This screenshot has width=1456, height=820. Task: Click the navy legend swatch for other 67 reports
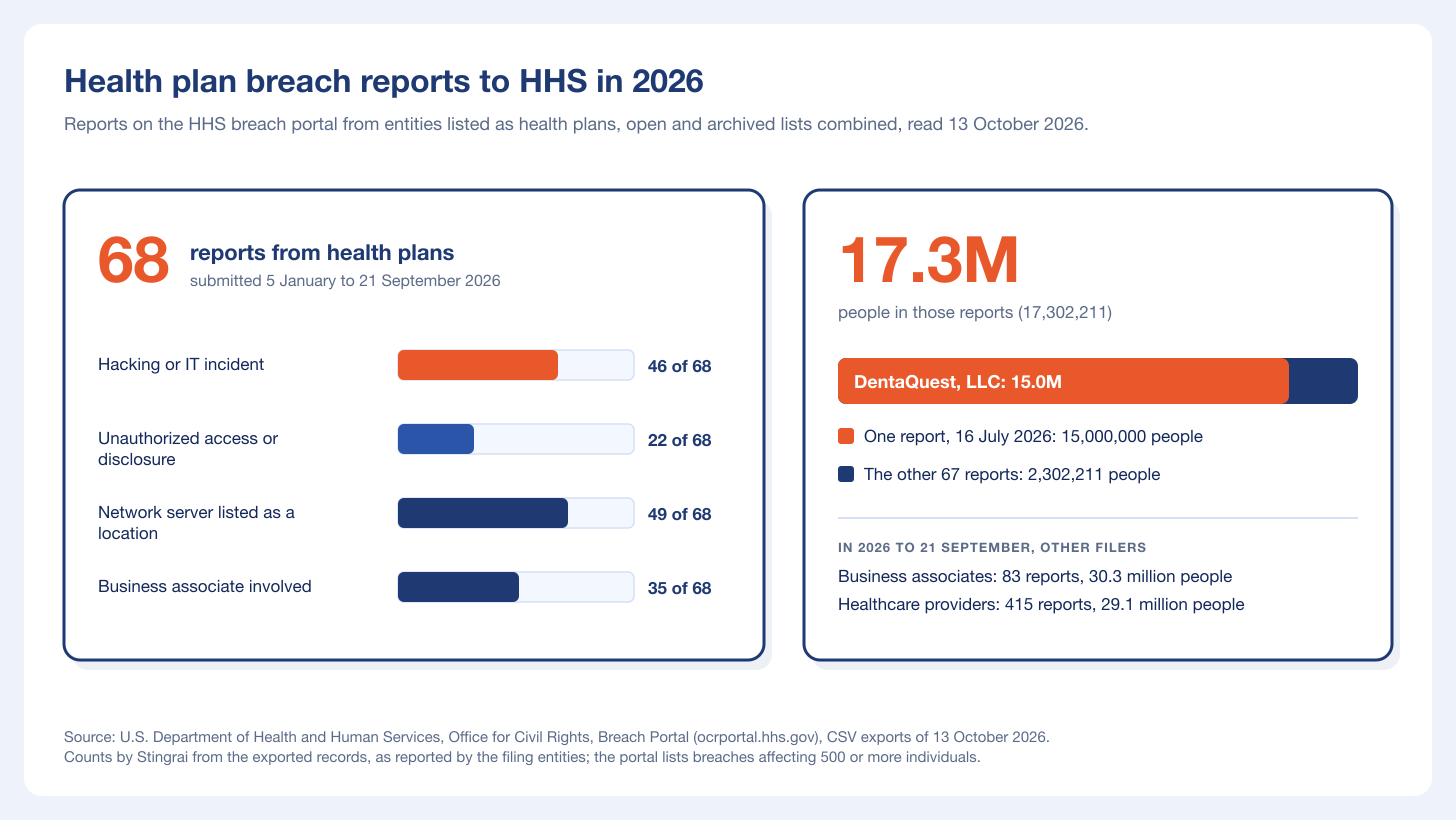tap(846, 474)
